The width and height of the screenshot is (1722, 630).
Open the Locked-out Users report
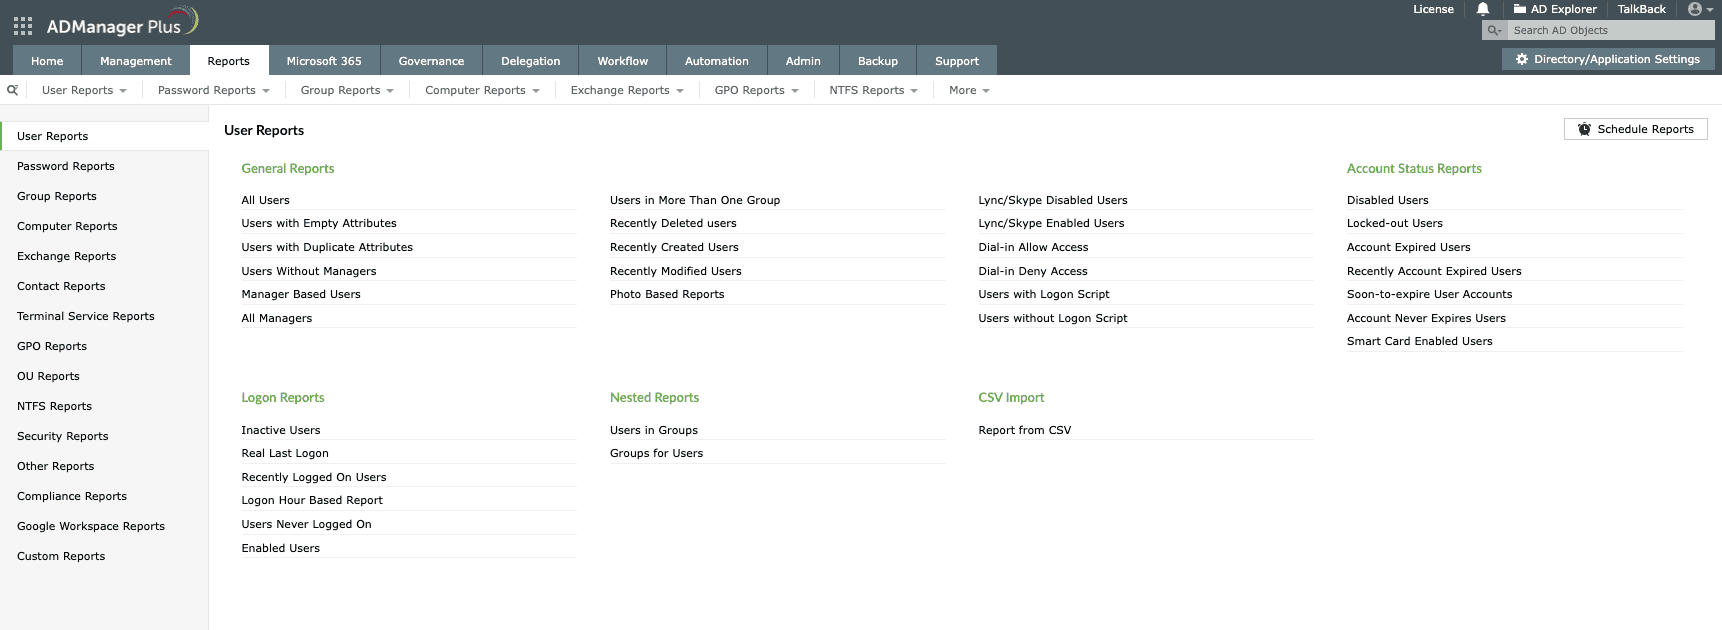(x=1395, y=223)
